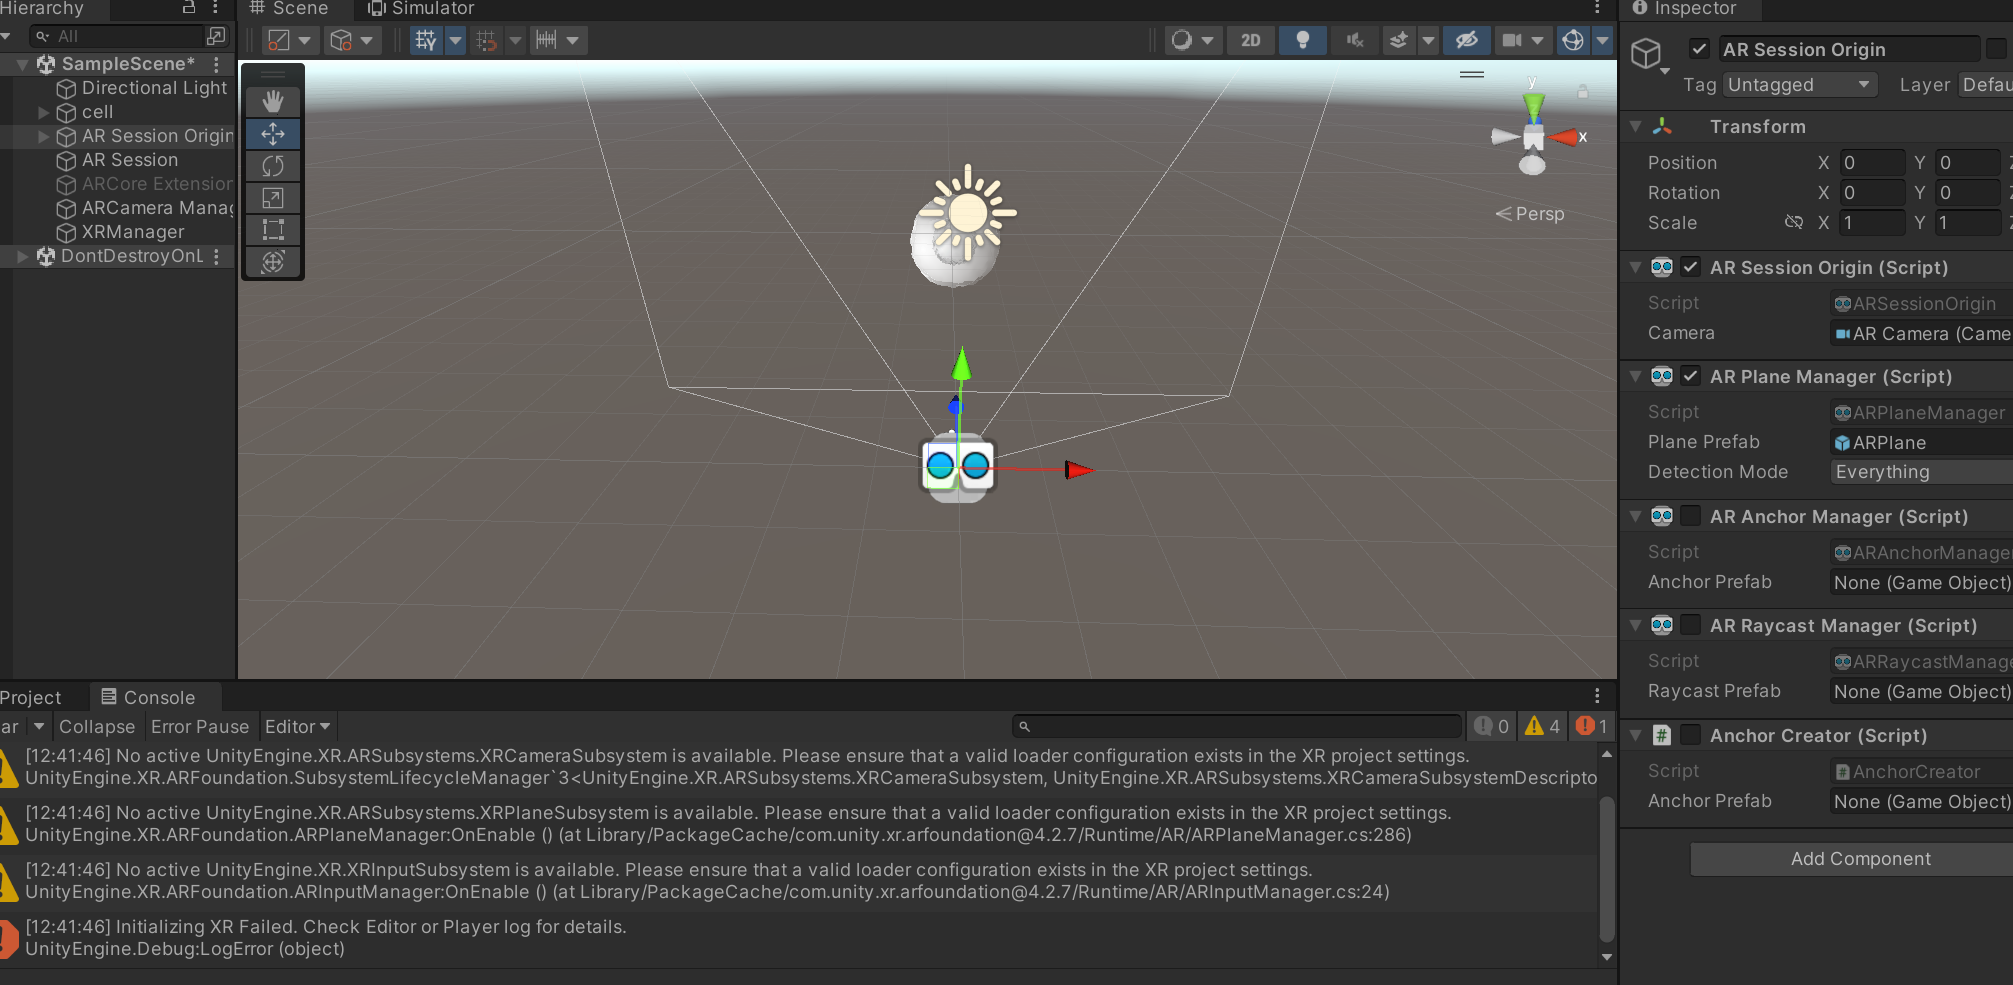Select the Move tool in the floating toolbar
2013x985 pixels.
pyautogui.click(x=272, y=133)
